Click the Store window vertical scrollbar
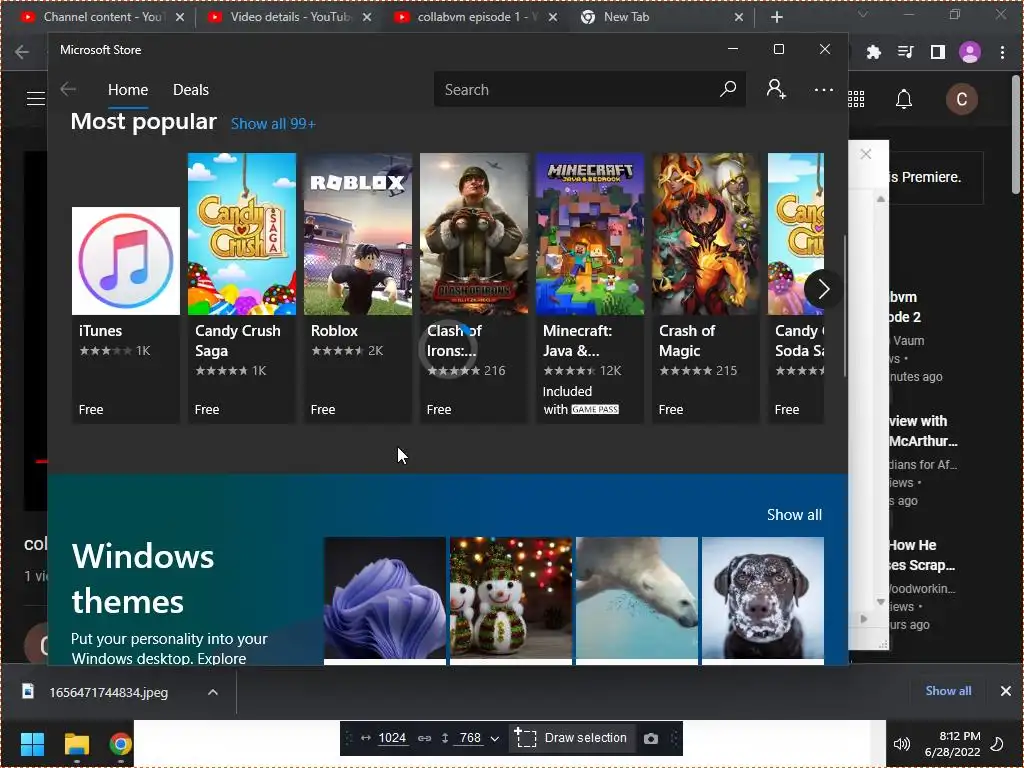Screen dimensions: 1024x768 point(844,306)
